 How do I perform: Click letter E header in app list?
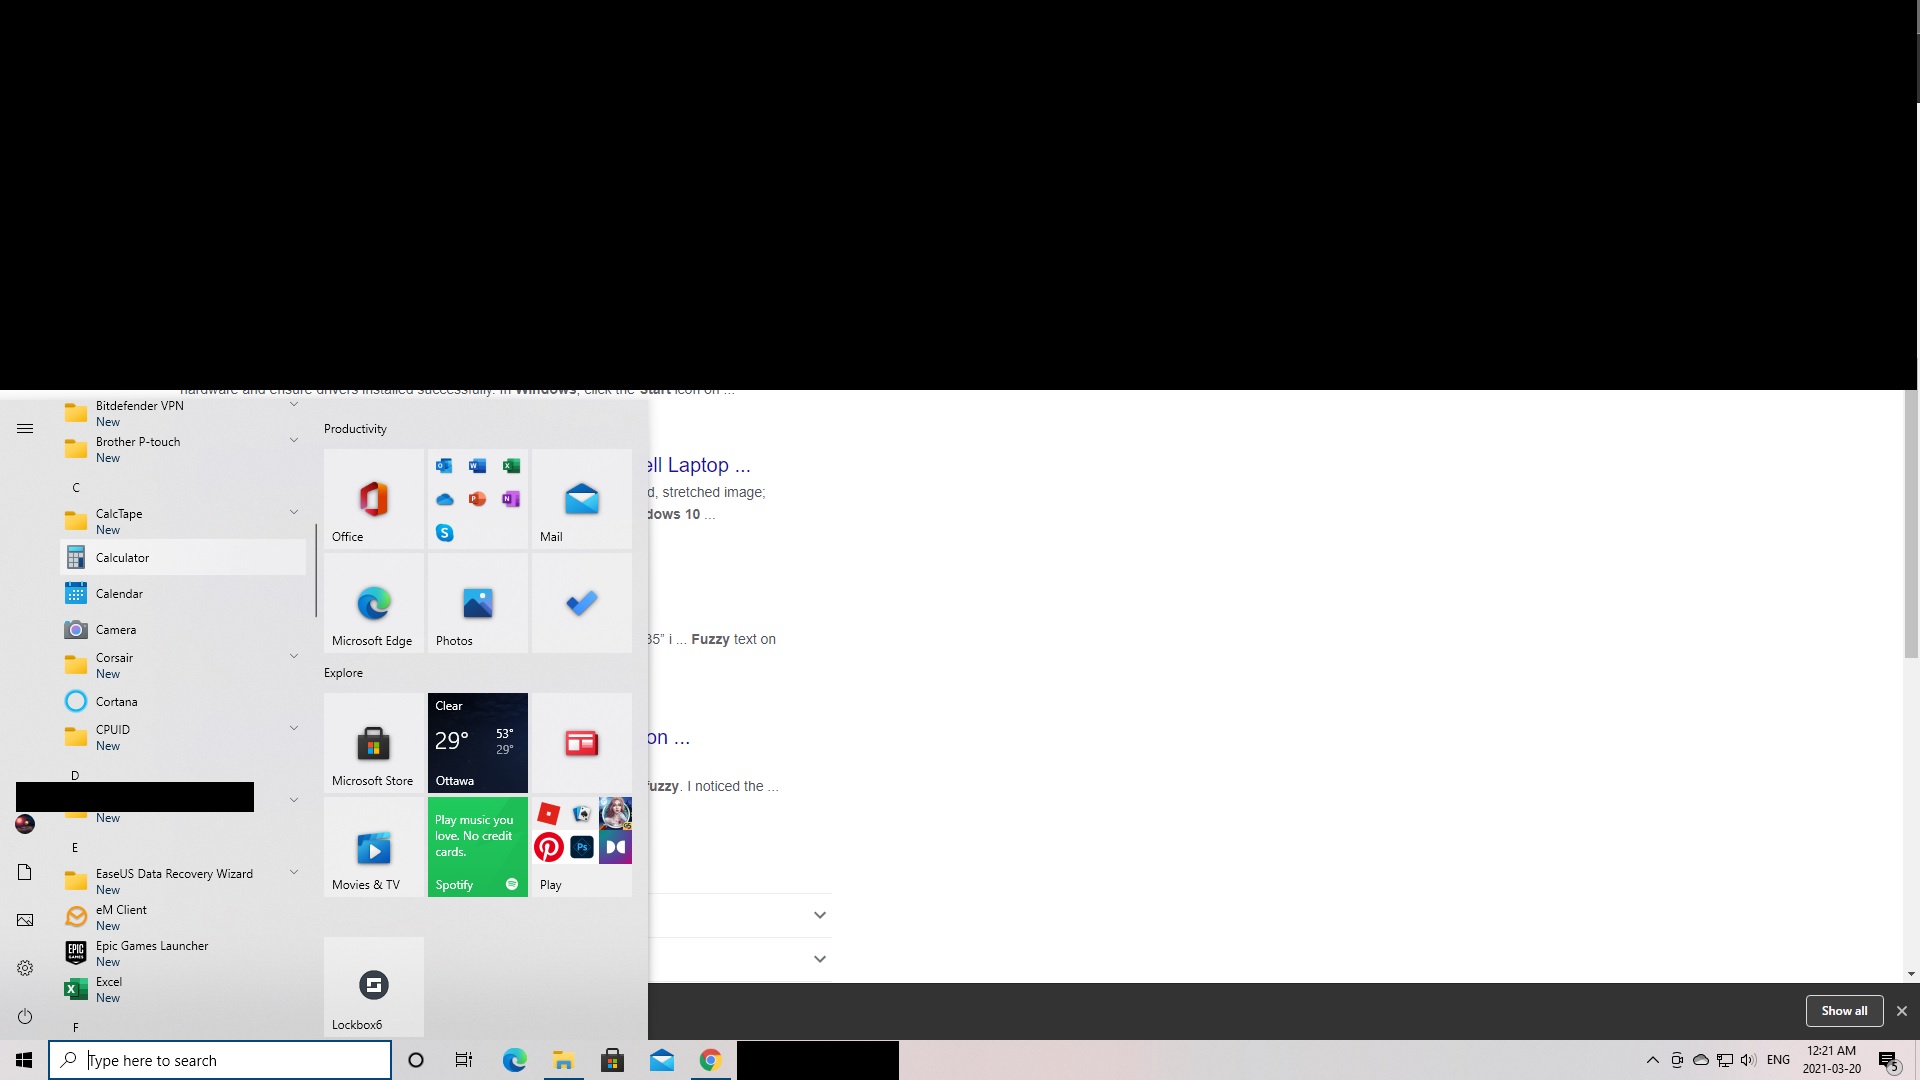coord(75,847)
